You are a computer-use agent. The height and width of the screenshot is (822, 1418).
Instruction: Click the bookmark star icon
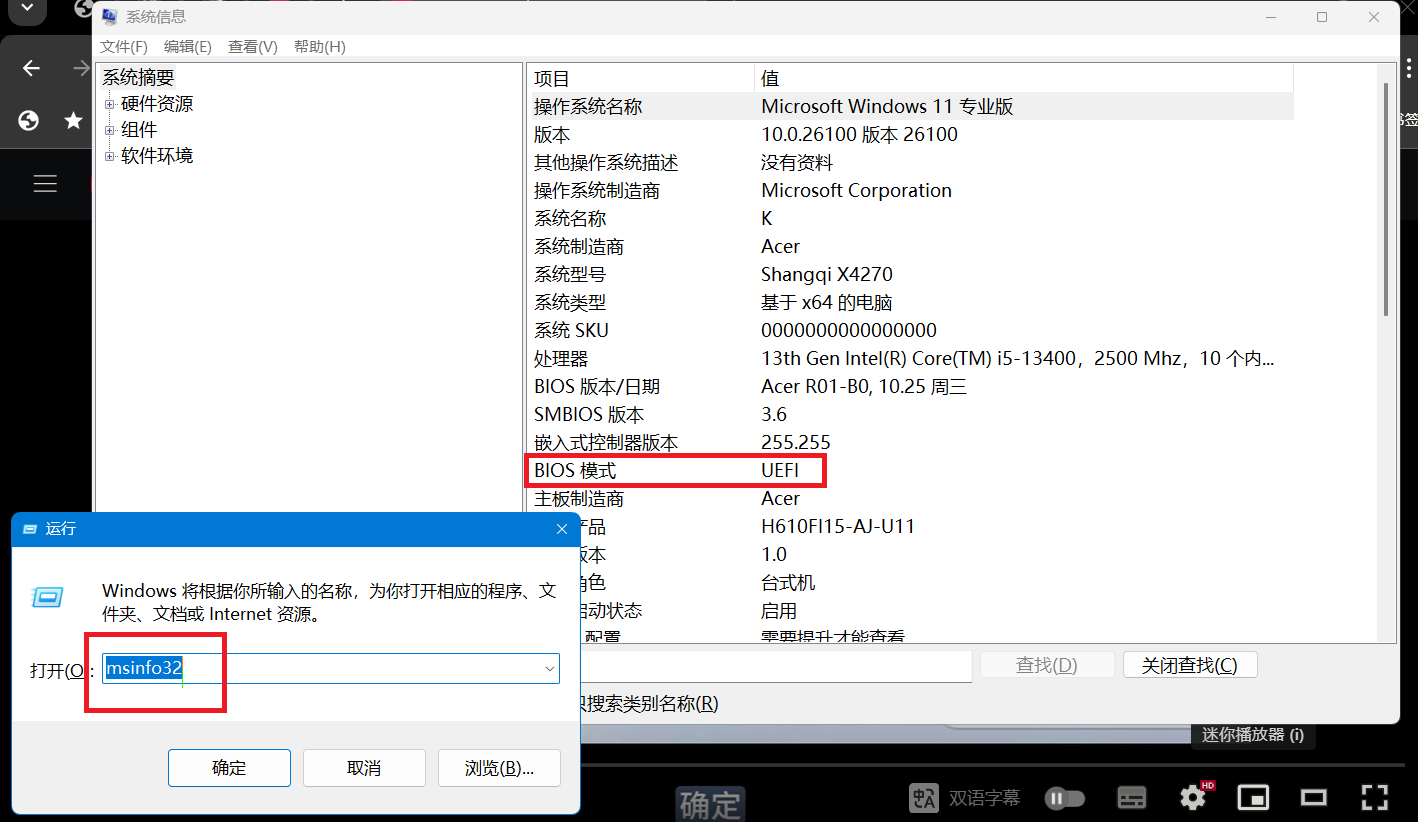pos(73,120)
